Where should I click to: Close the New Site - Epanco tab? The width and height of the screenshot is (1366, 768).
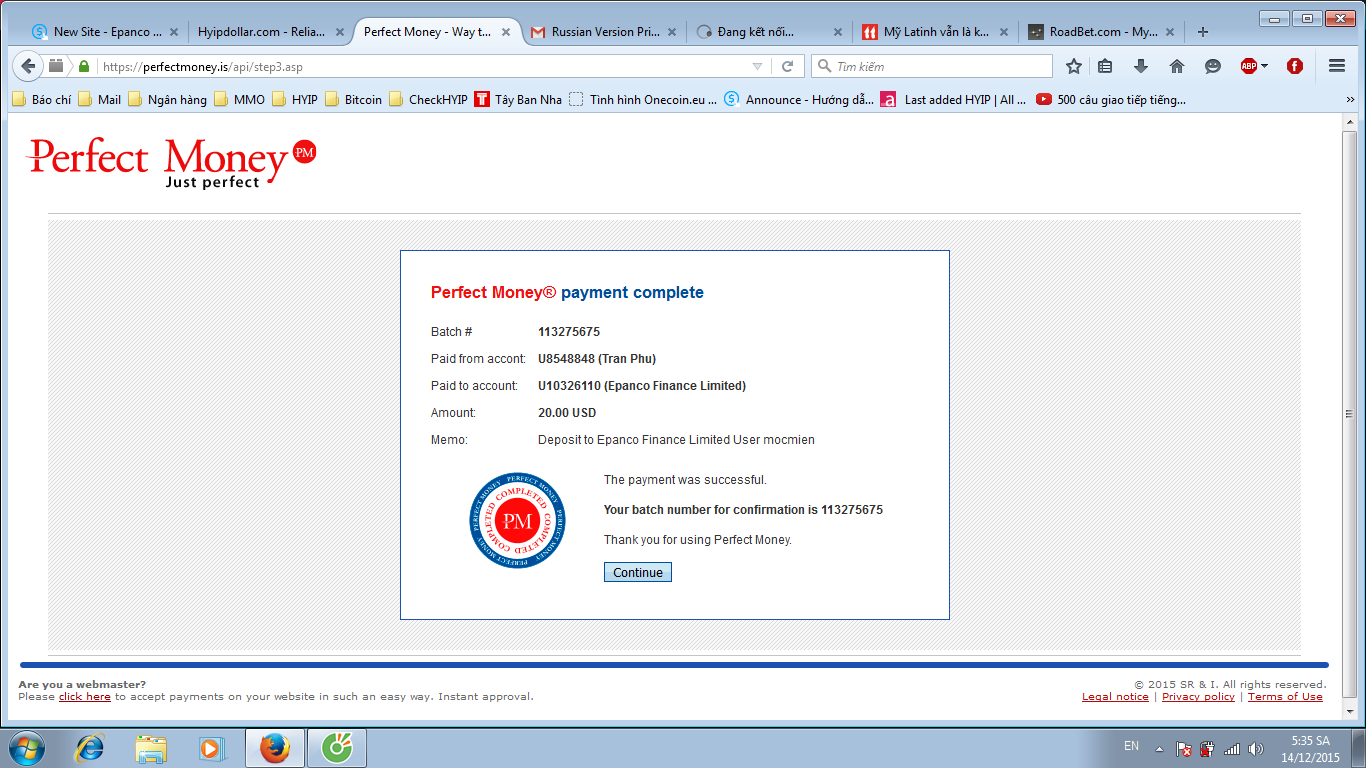173,32
